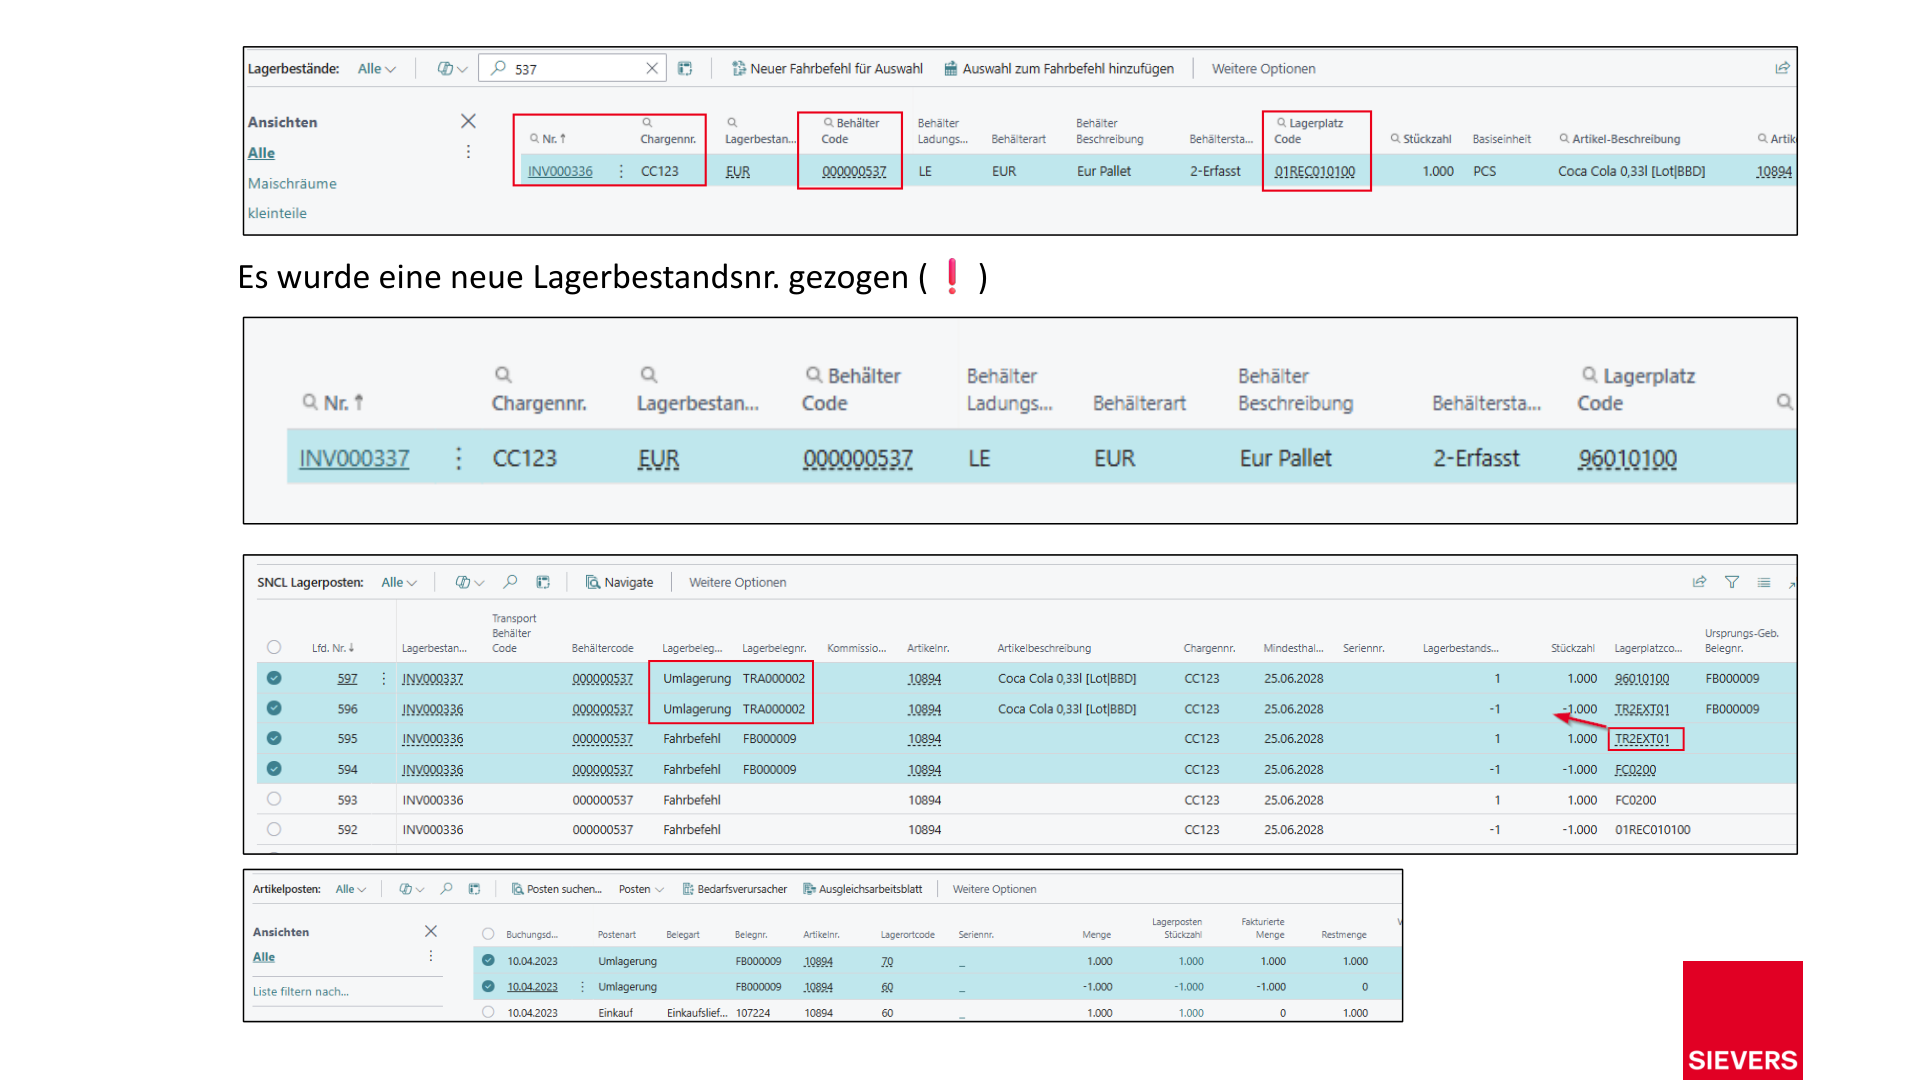Screen dimensions: 1920x1080
Task: Deselect row 597 in SNCL Lagerposten
Action: [274, 678]
